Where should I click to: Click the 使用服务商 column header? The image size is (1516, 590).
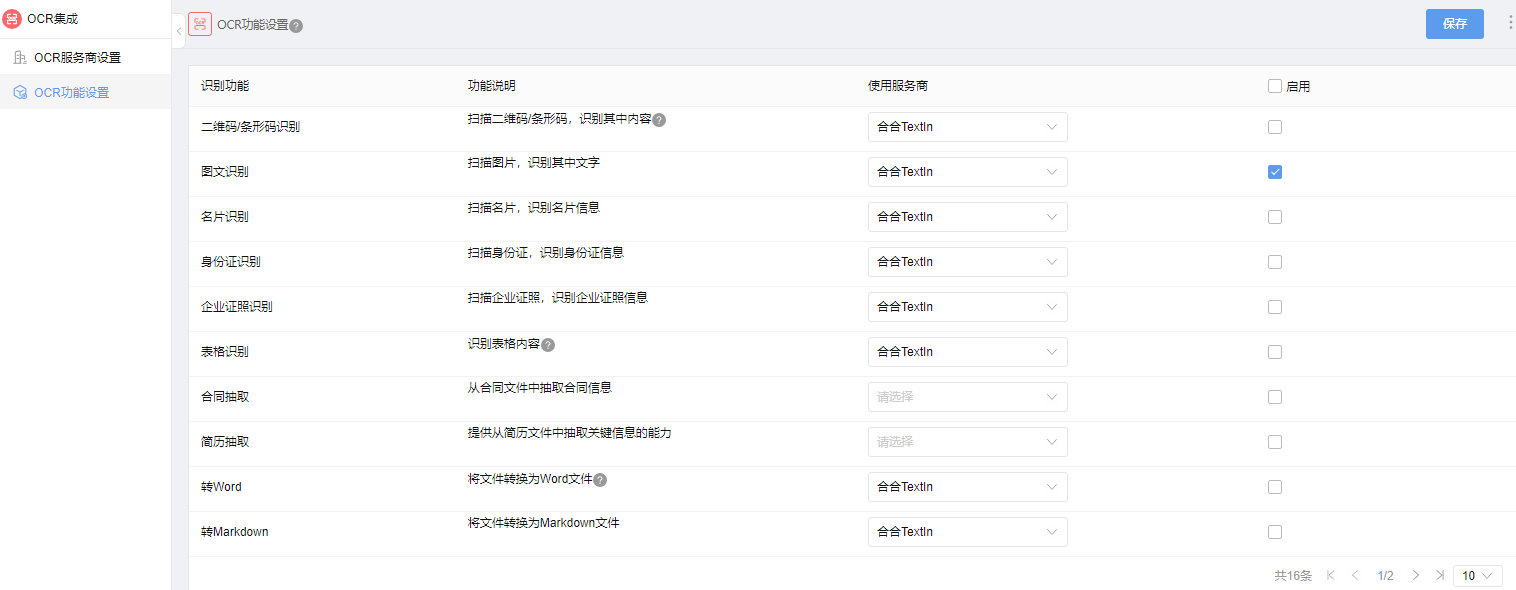[x=898, y=86]
